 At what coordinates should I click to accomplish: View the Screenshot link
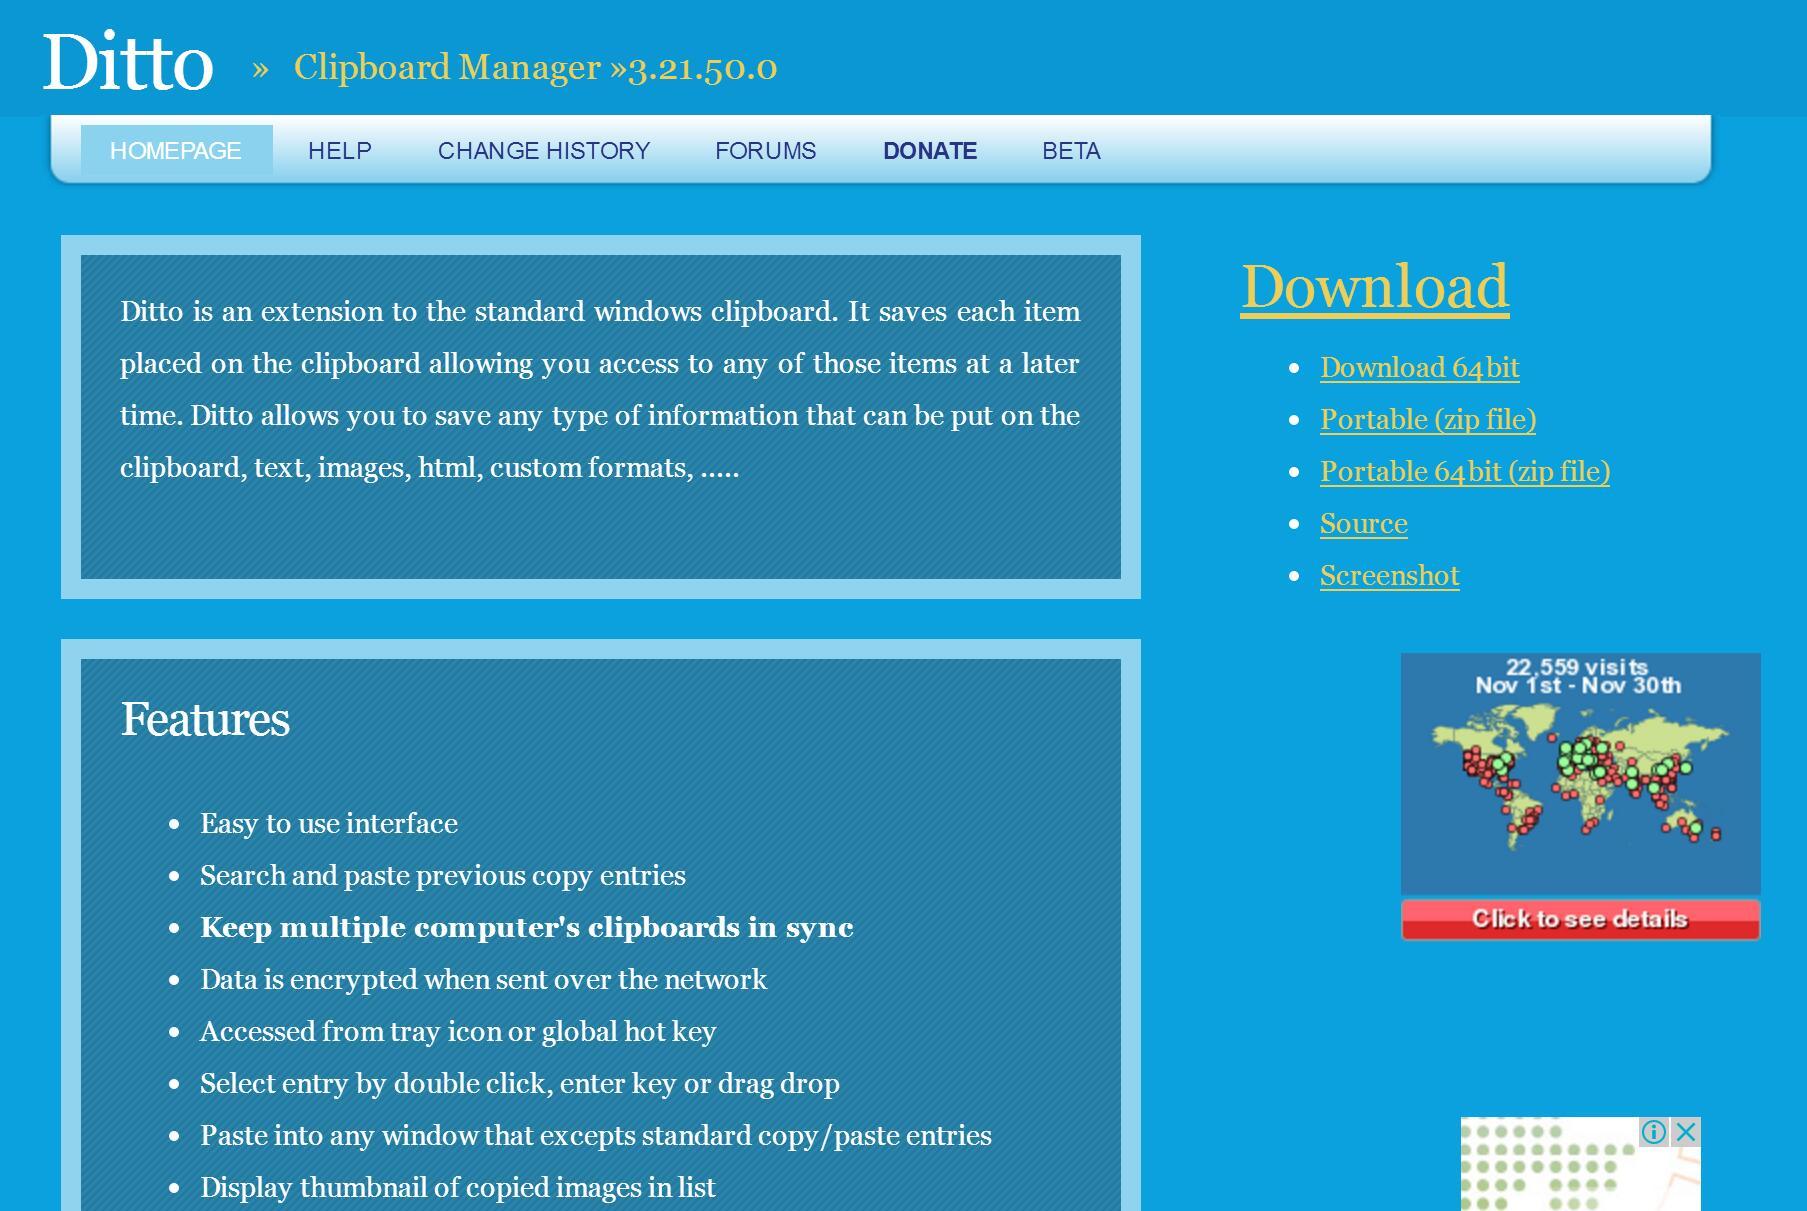1390,576
